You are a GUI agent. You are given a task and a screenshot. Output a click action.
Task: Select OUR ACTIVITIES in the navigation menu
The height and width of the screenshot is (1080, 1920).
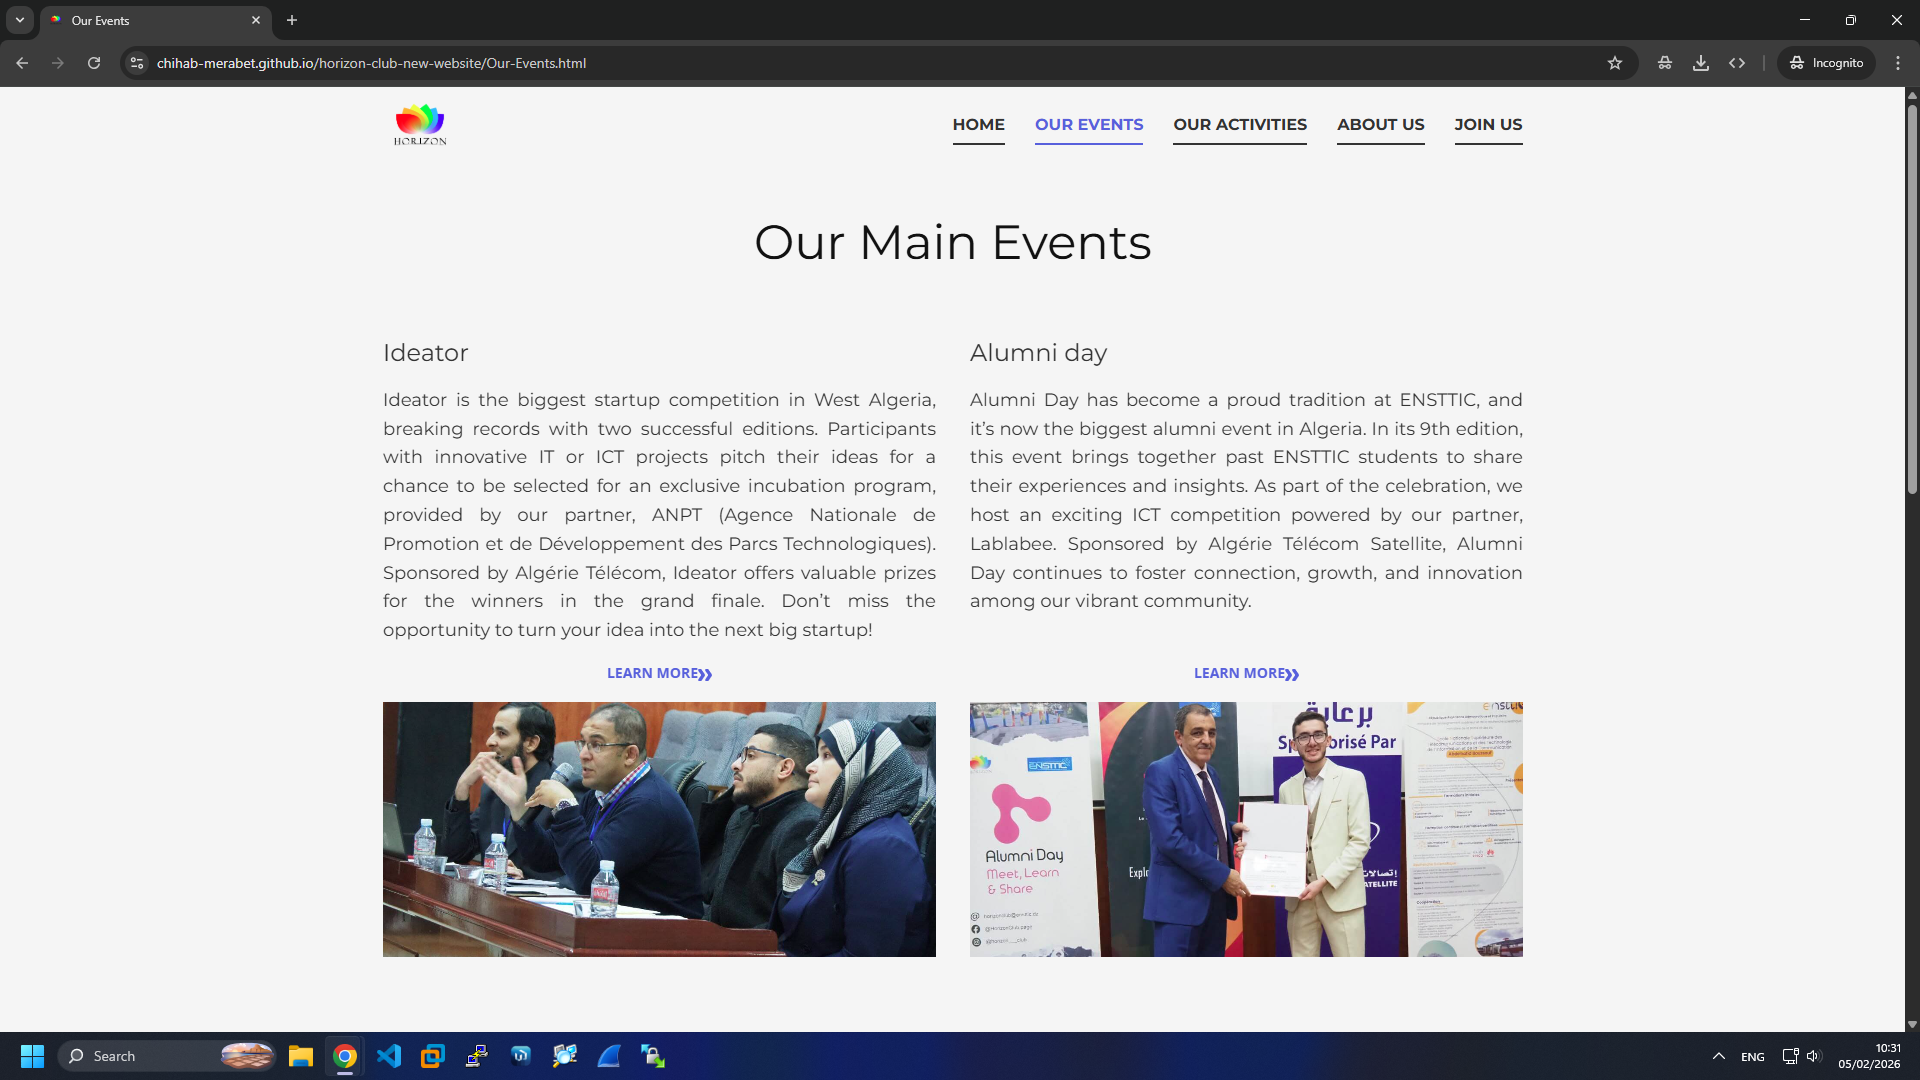[x=1239, y=125]
